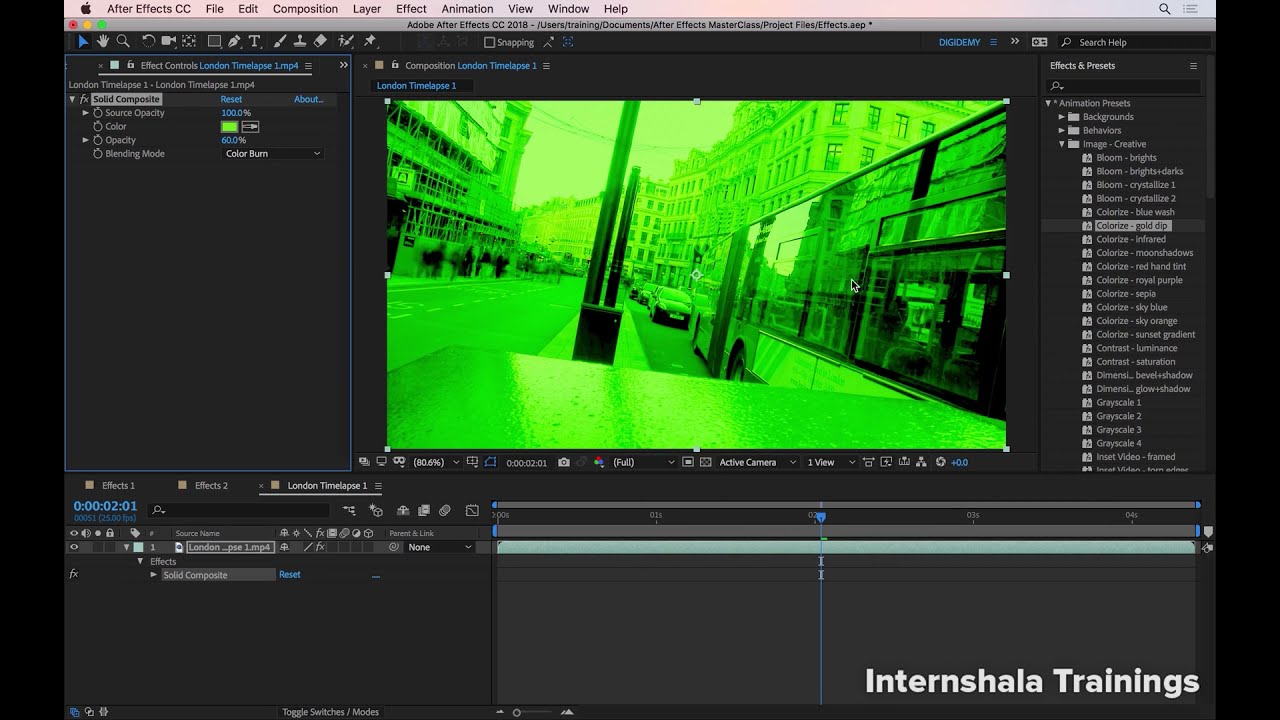The width and height of the screenshot is (1280, 720).
Task: Click Reset in Effect Controls panel
Action: 231,99
